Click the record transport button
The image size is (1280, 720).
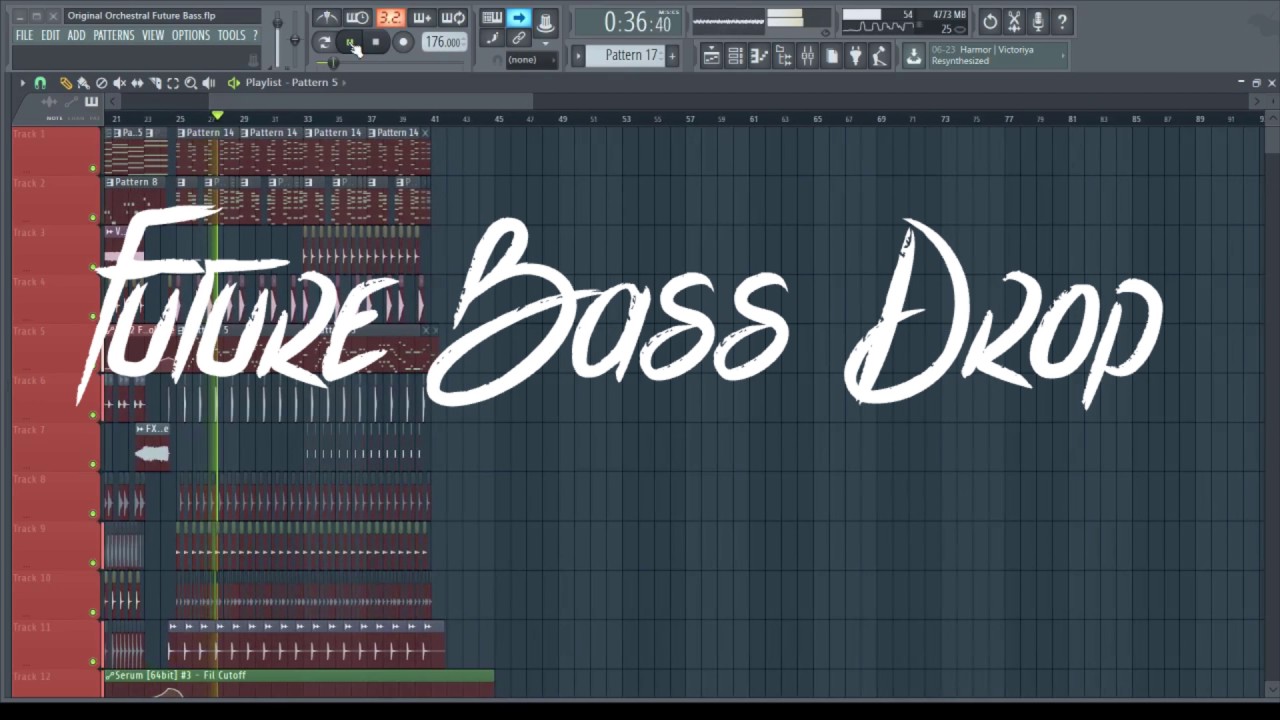point(402,42)
